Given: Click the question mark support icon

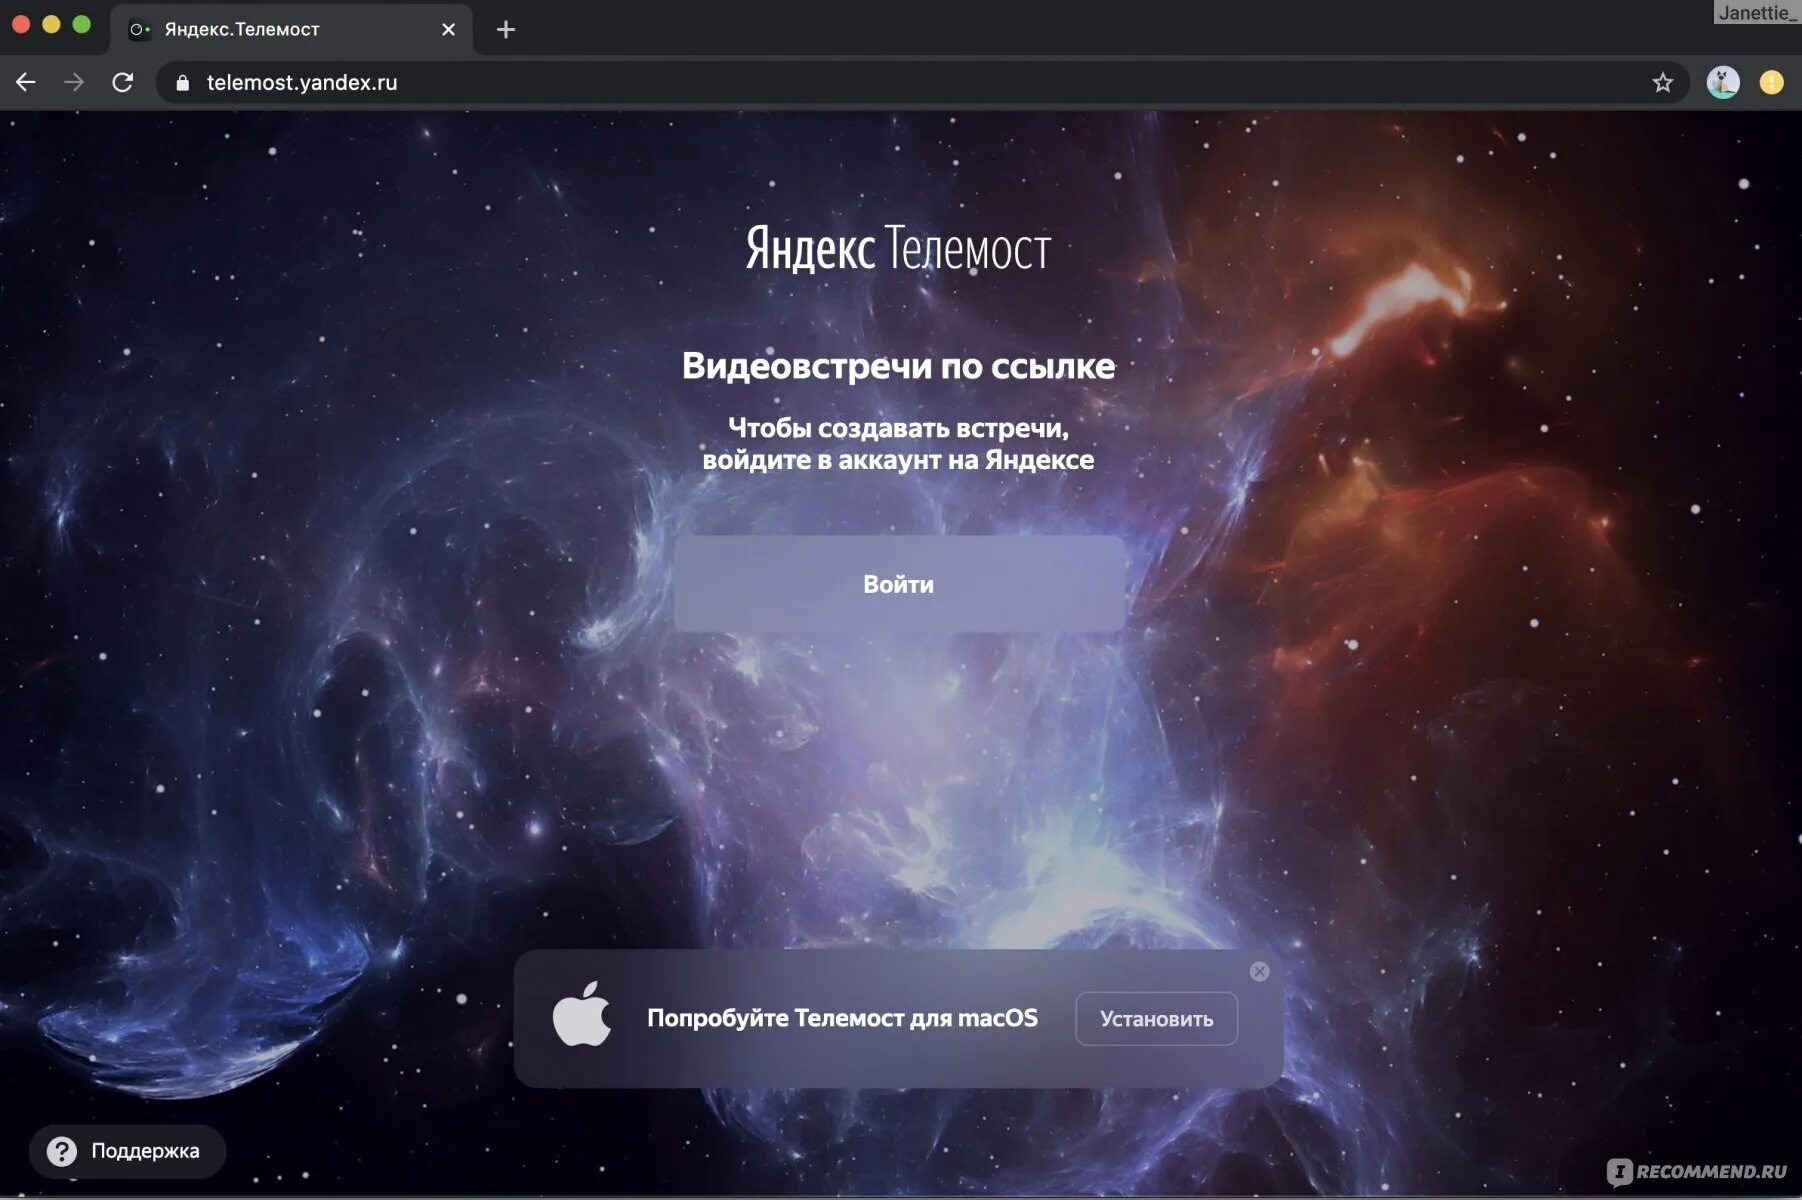Looking at the screenshot, I should (x=62, y=1151).
